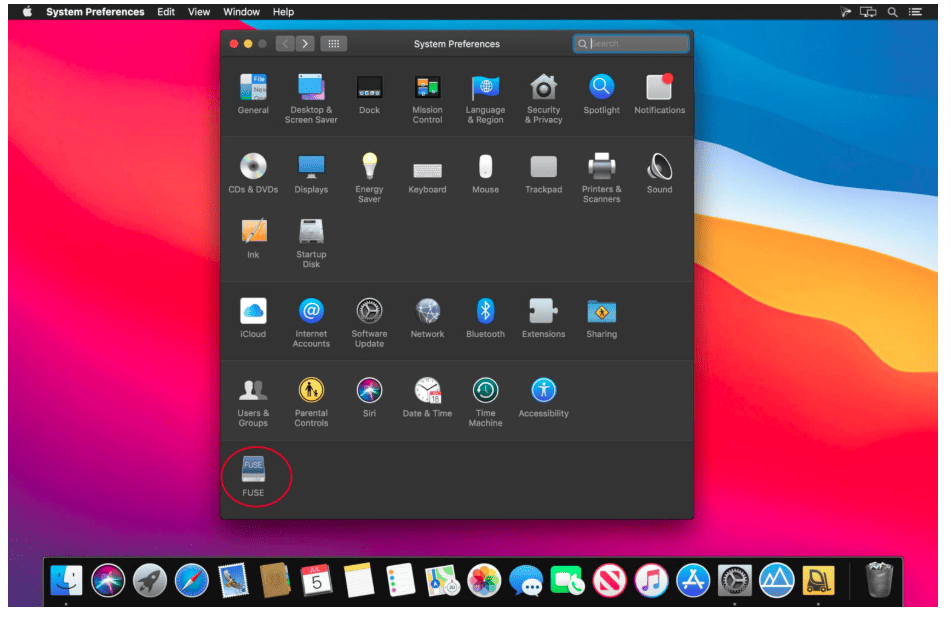Open the Window menu

click(241, 12)
